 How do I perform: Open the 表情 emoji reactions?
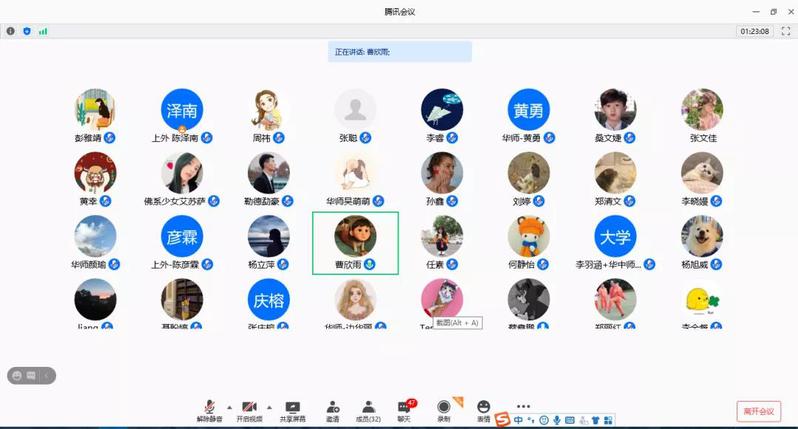tap(484, 410)
